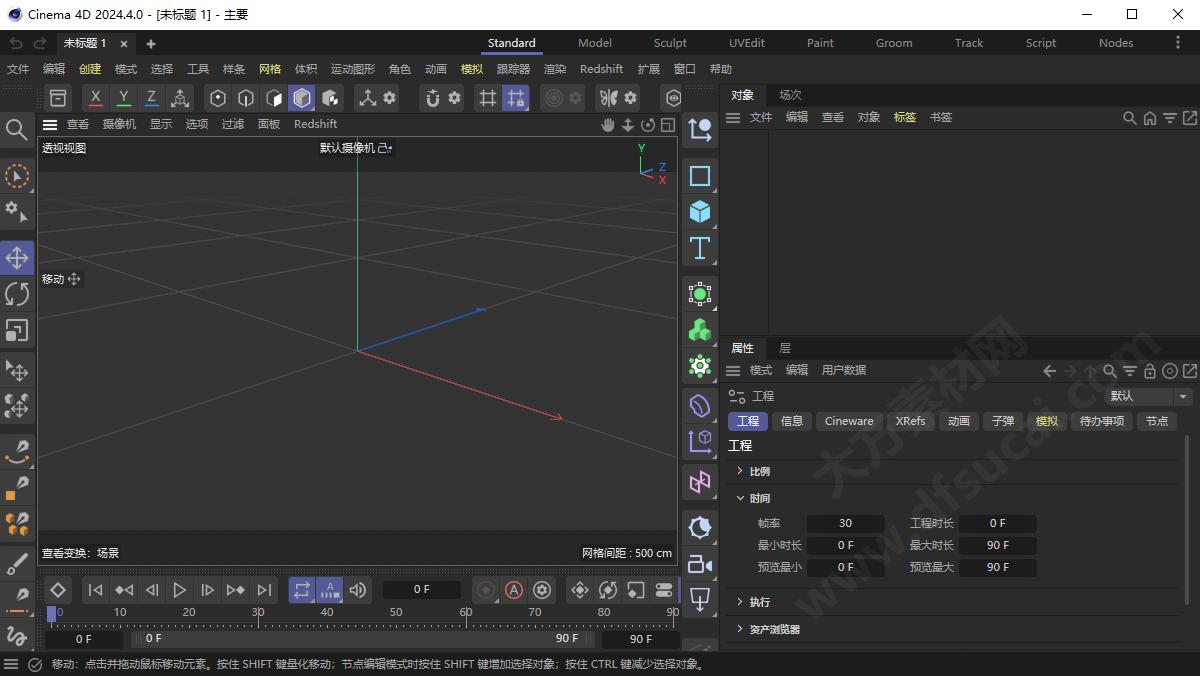
Task: Click the 节点 button
Action: (1157, 421)
